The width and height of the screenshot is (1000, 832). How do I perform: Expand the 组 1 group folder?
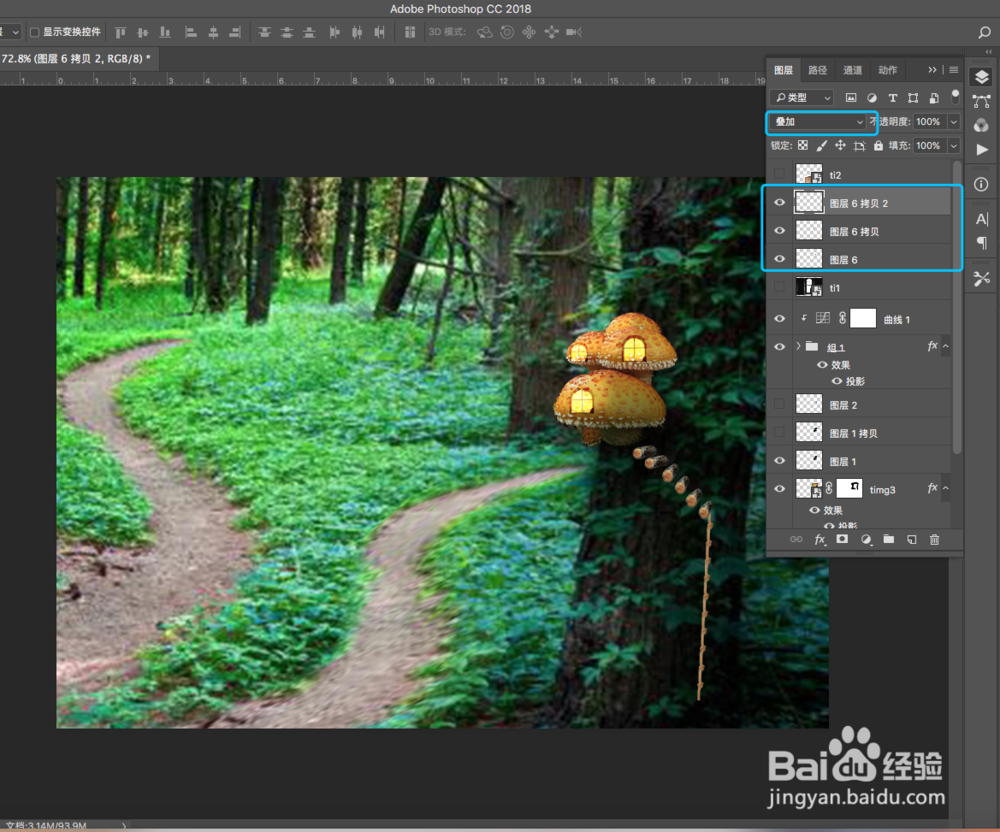798,346
